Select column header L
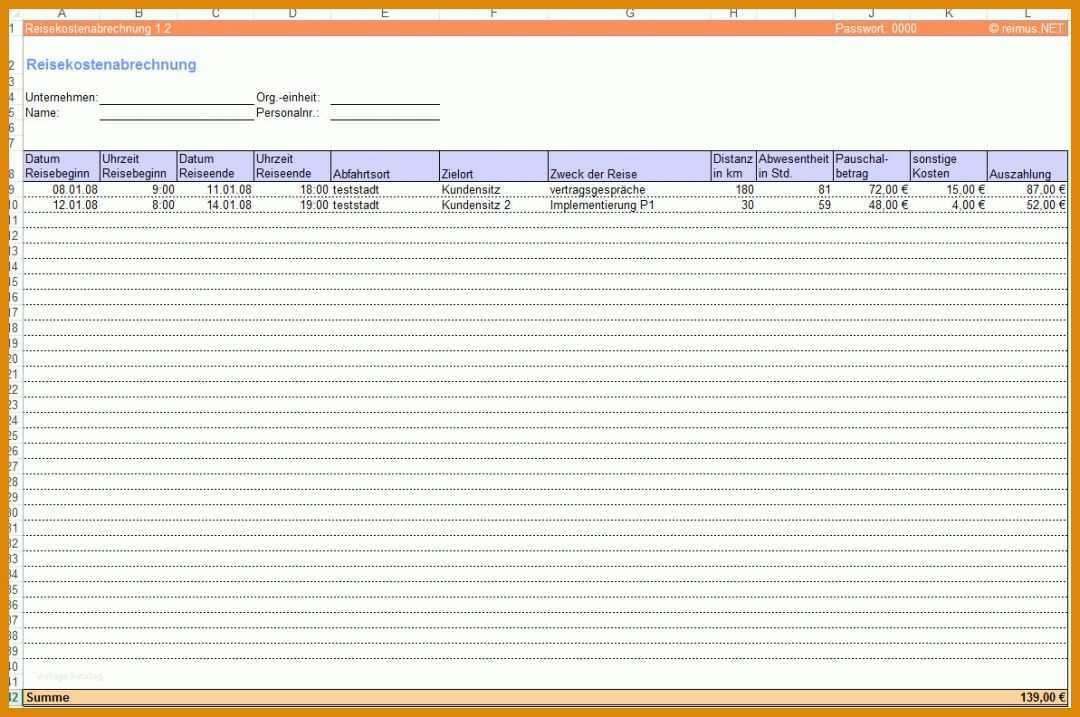 point(1028,13)
